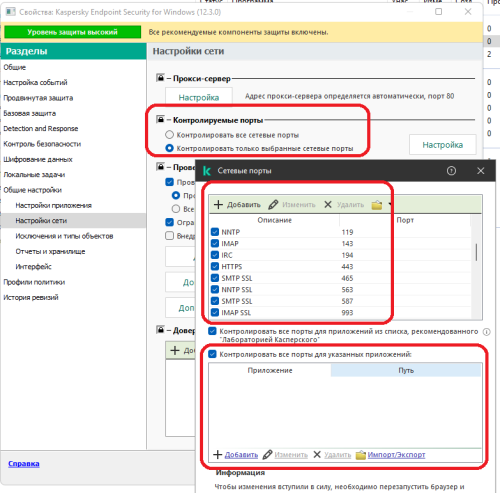Click the help icon in Сетевые порты title bar
The image size is (500, 493).
pyautogui.click(x=451, y=171)
